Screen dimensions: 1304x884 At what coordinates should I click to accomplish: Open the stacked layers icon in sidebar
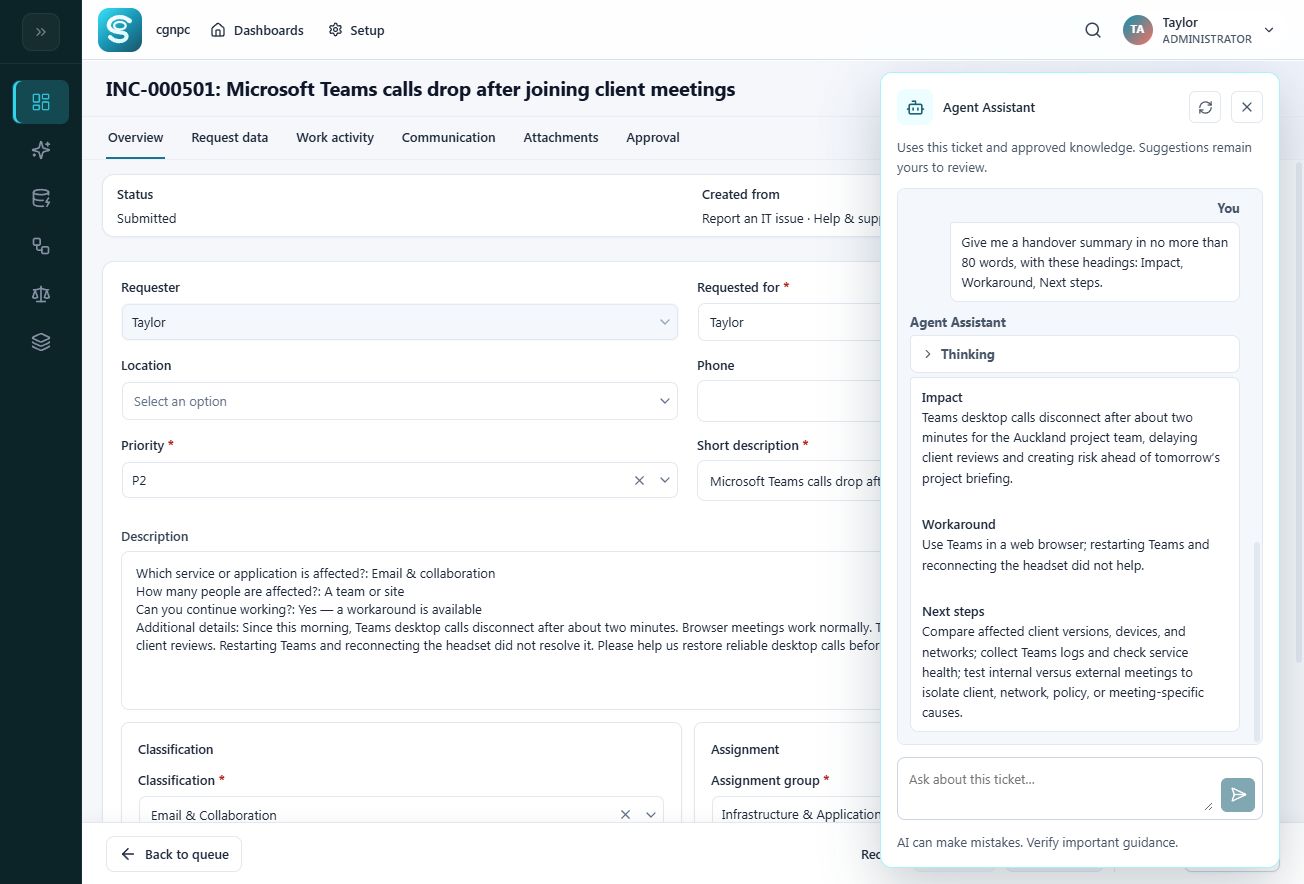[x=41, y=342]
